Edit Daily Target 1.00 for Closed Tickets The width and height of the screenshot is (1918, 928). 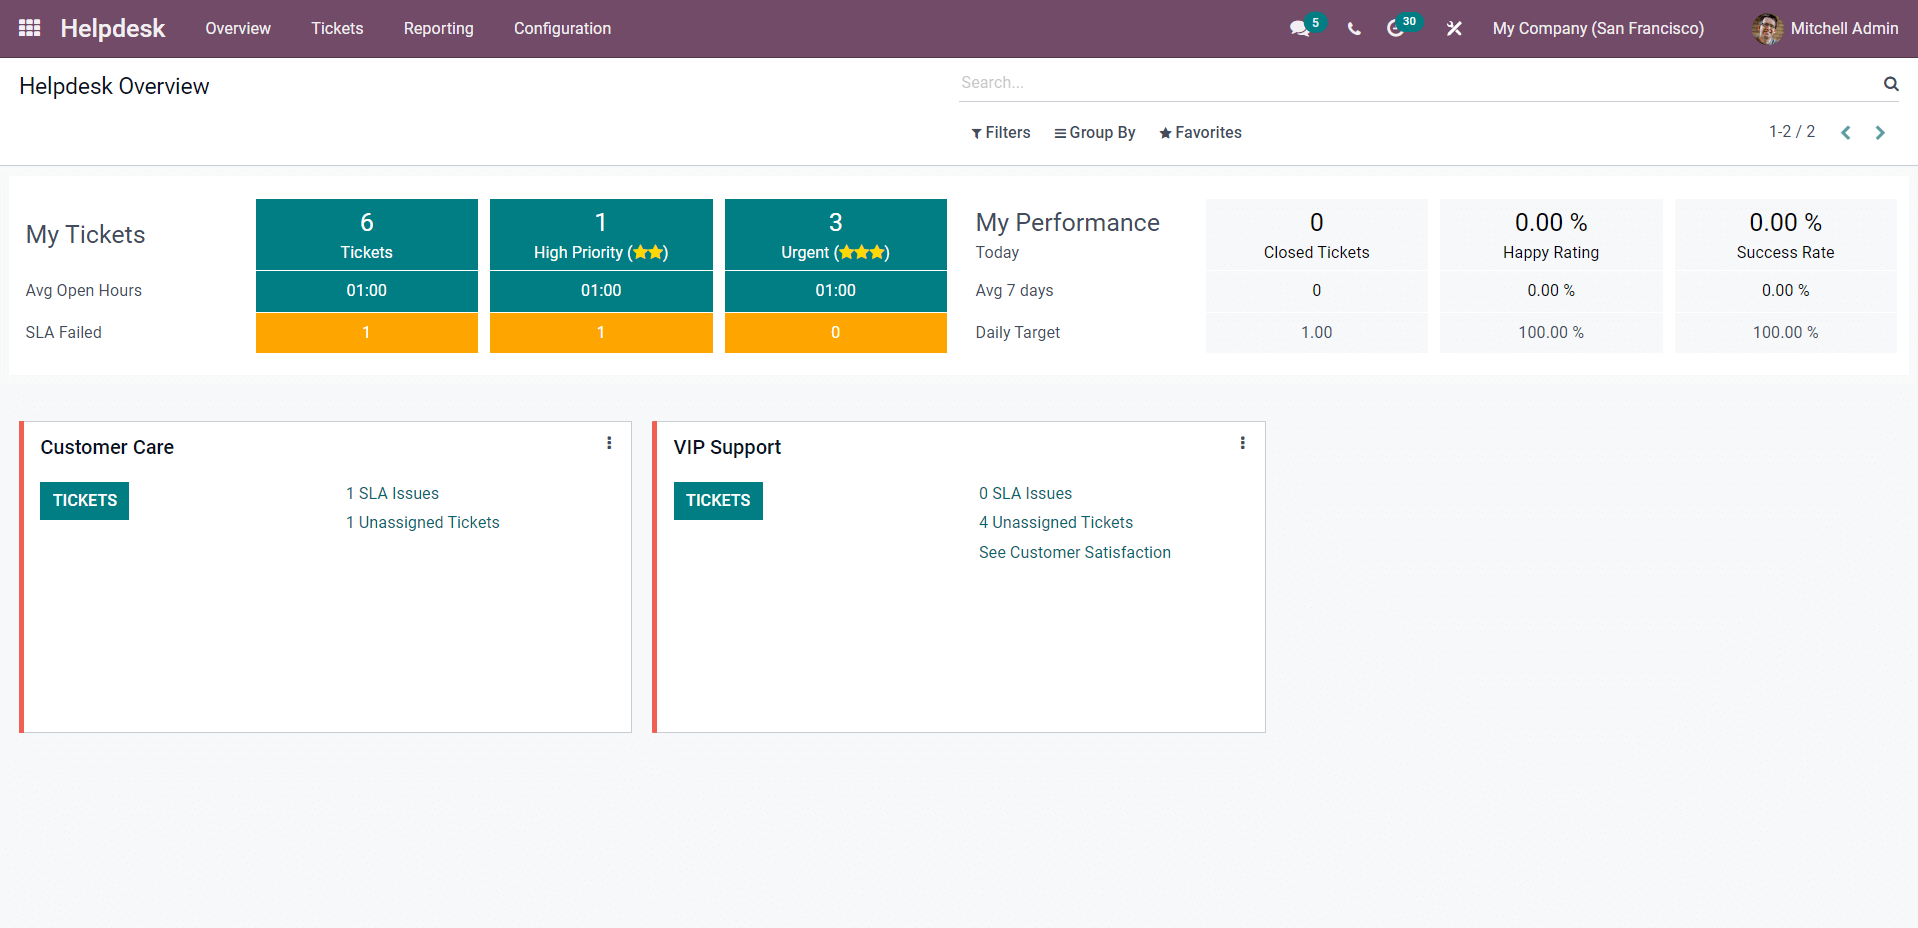click(1317, 333)
